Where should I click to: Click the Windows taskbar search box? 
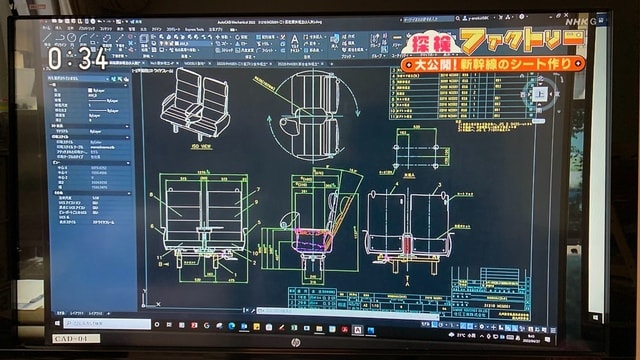tap(107, 324)
